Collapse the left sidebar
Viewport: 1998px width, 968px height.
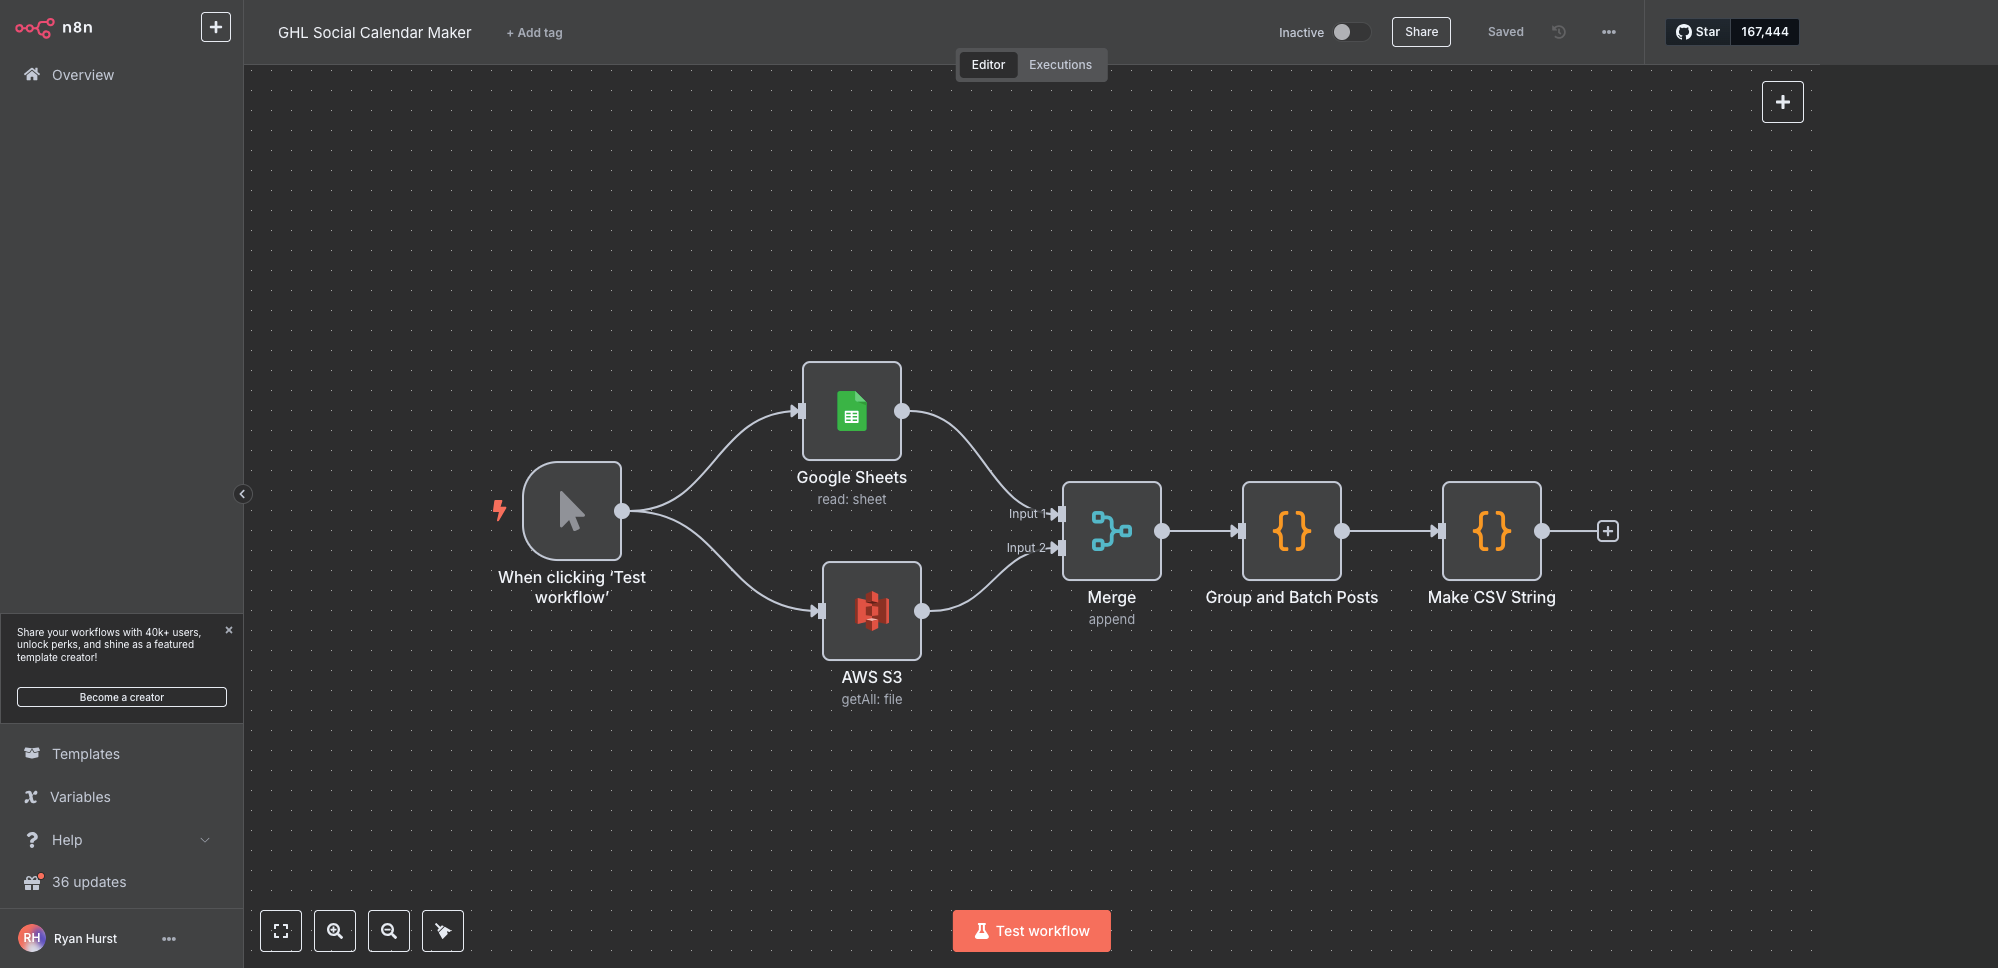(x=242, y=494)
